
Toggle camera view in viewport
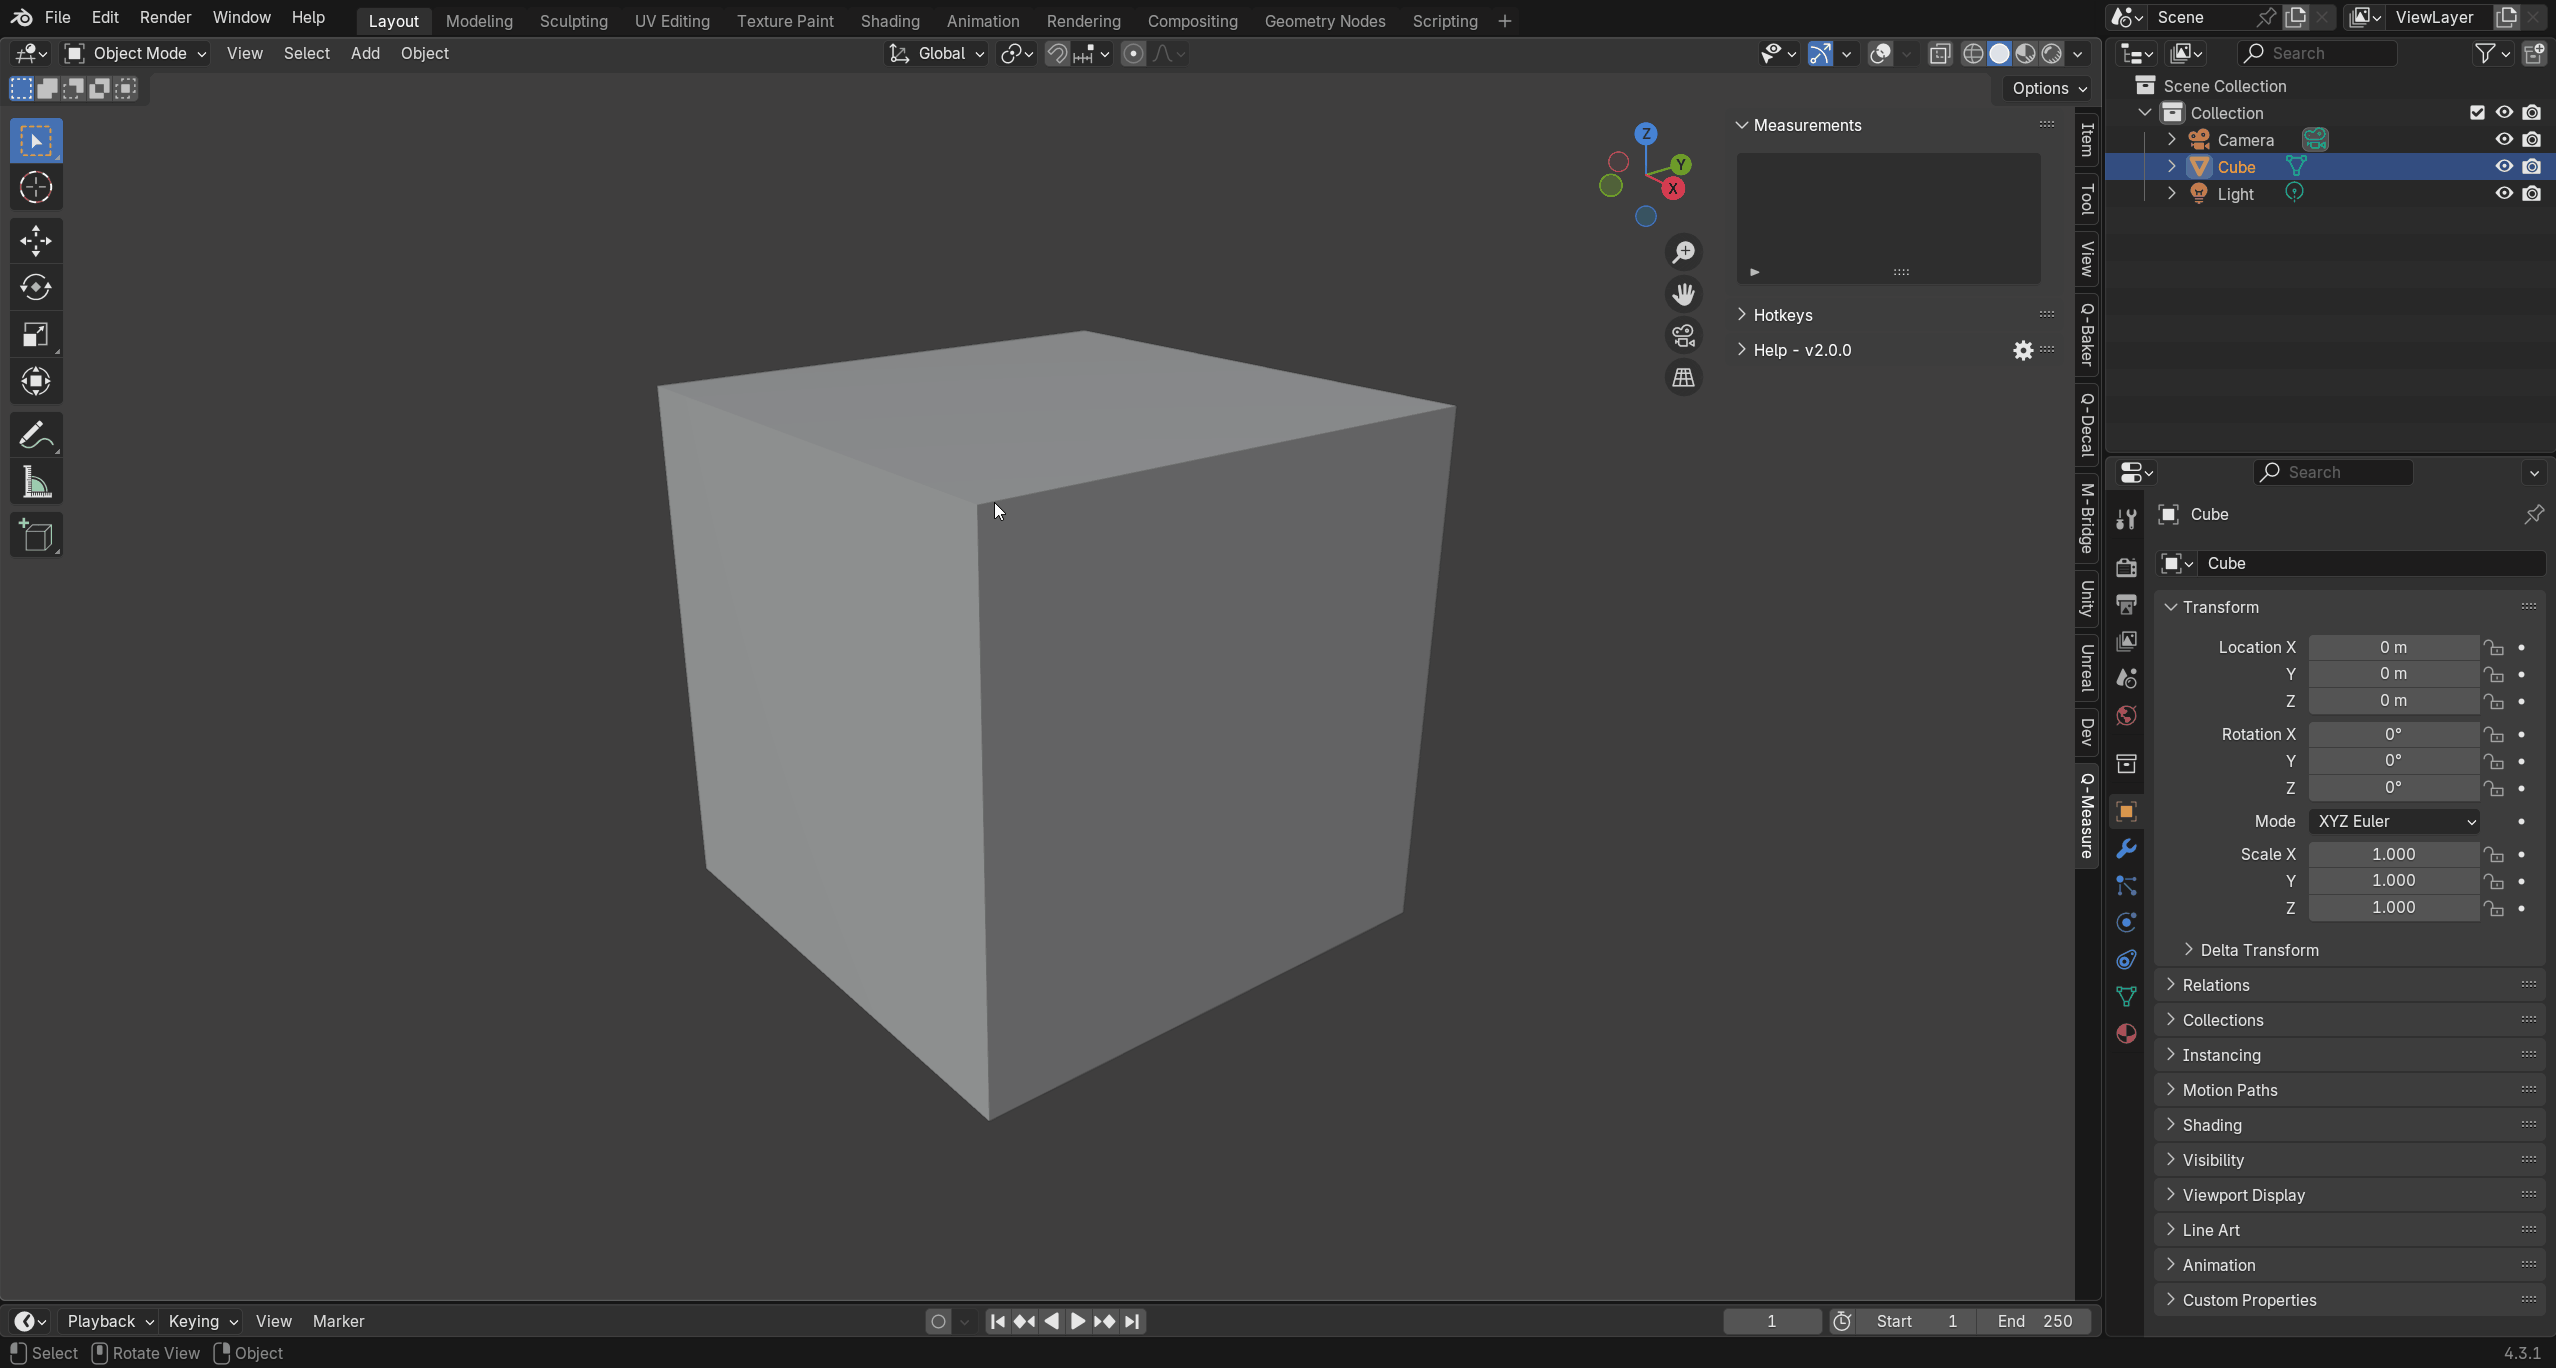tap(1684, 336)
